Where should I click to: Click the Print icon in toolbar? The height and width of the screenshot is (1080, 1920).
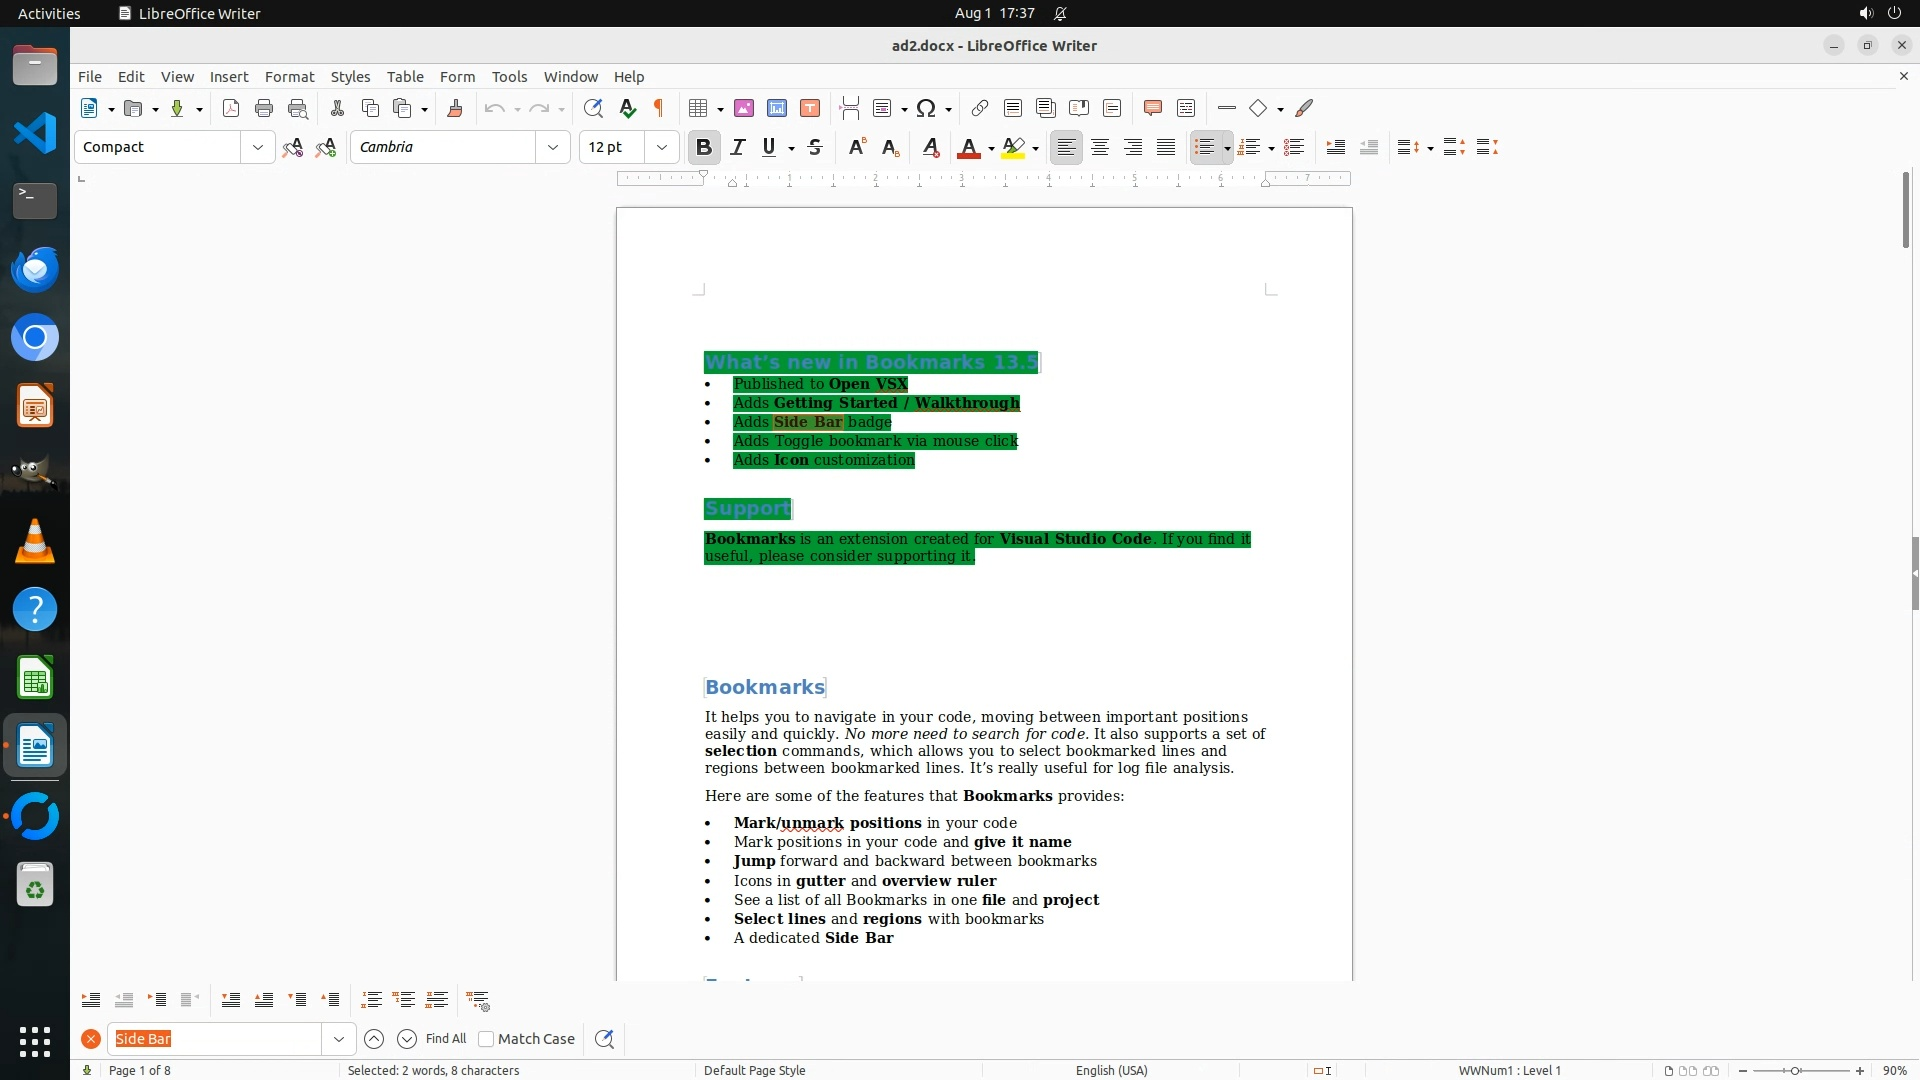264,108
